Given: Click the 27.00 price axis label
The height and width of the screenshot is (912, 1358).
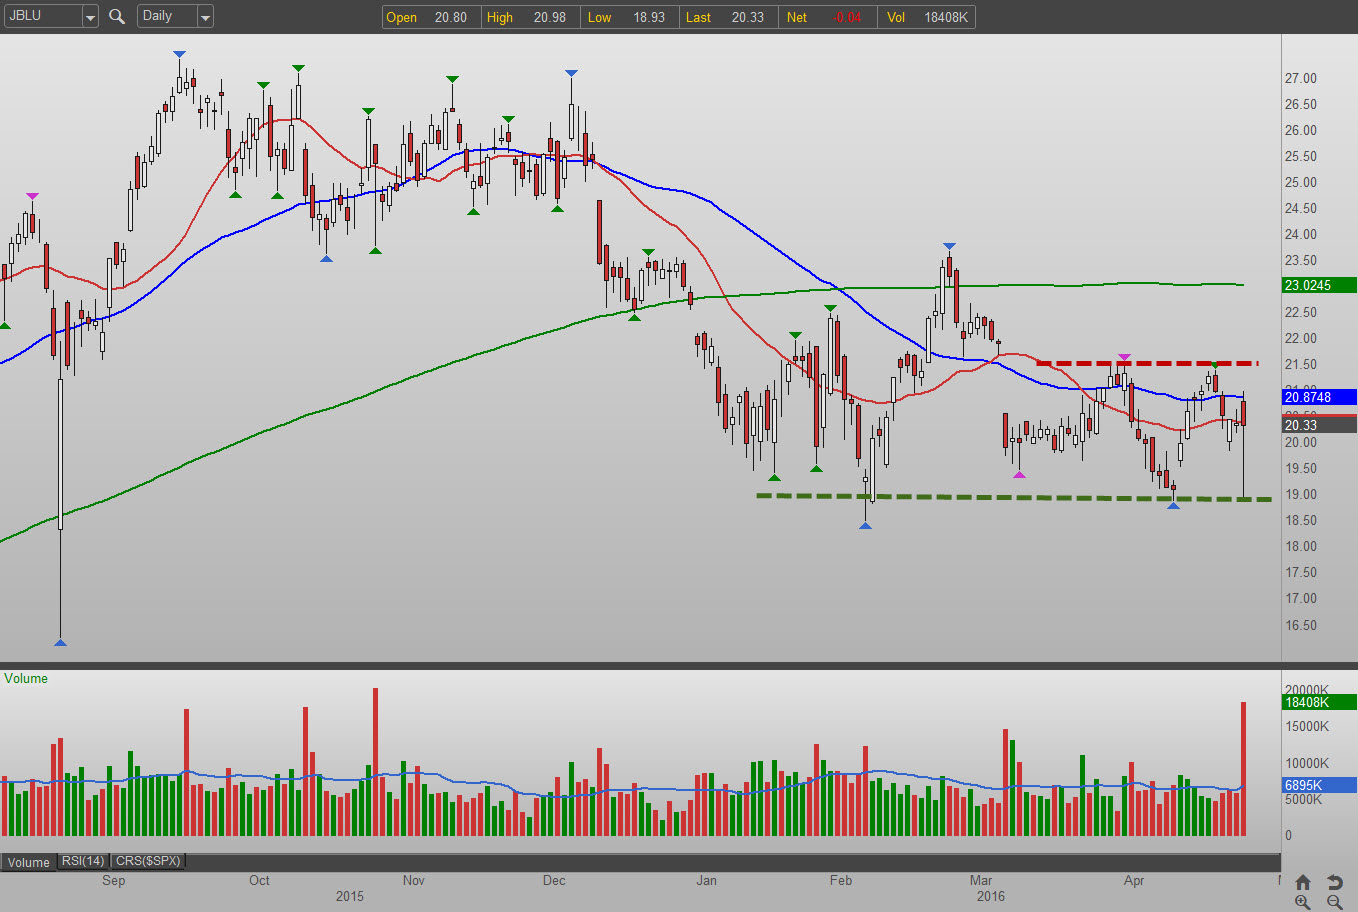Looking at the screenshot, I should 1300,78.
